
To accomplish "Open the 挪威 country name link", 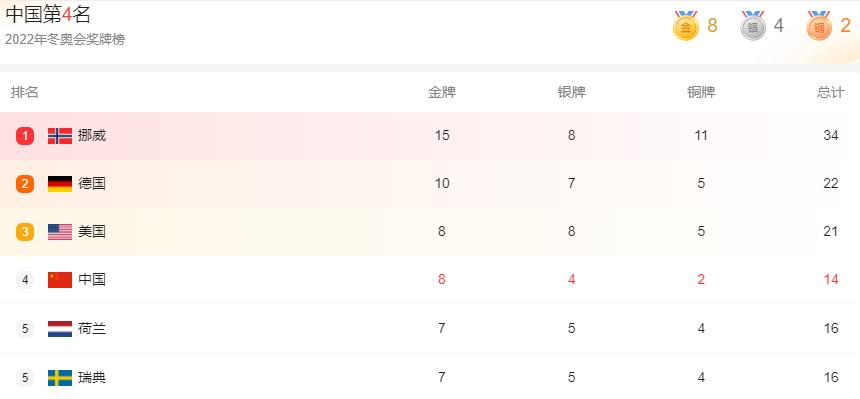I will click(x=92, y=136).
